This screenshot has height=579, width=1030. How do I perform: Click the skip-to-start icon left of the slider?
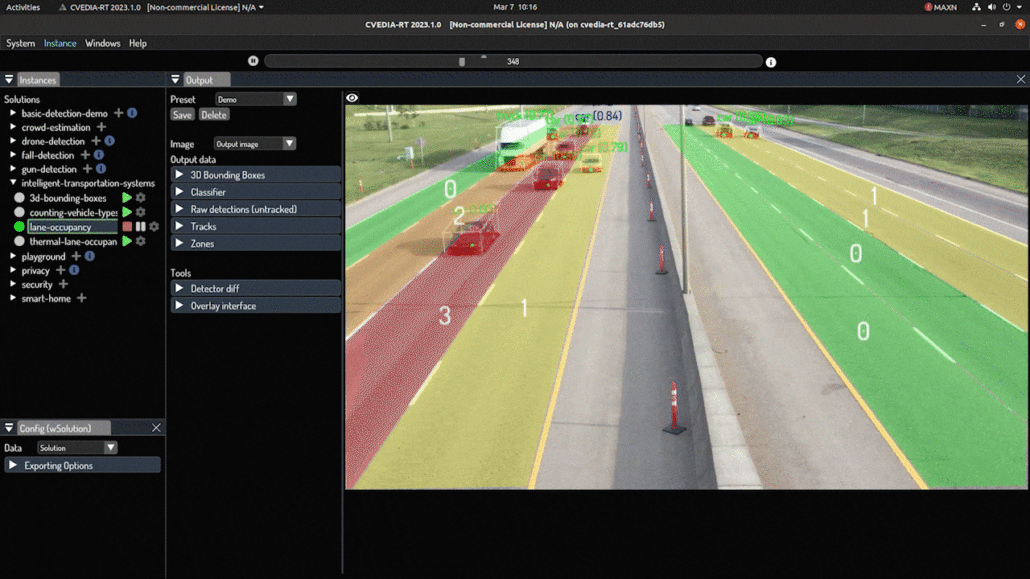(254, 60)
